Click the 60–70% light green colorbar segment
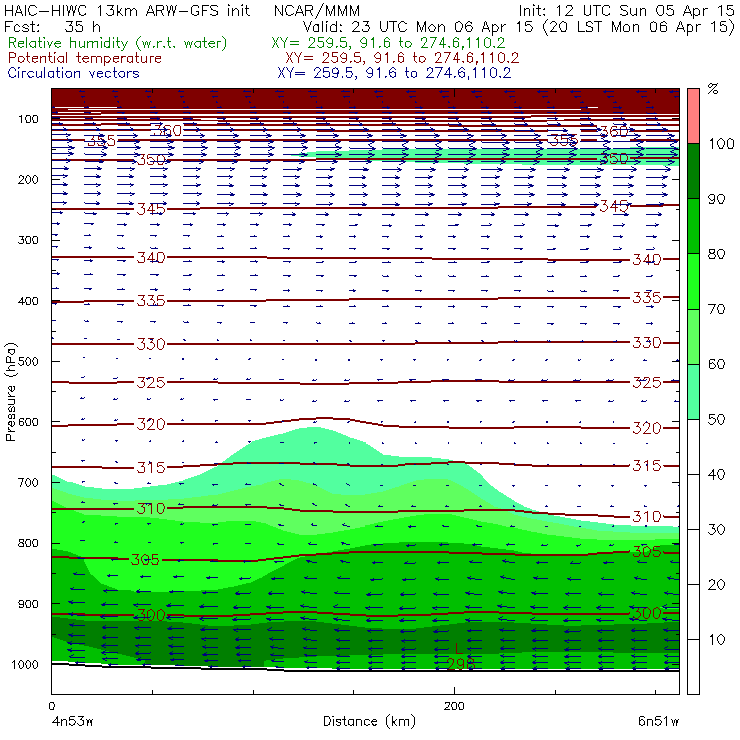Screen dimensions: 740x740 (693, 336)
